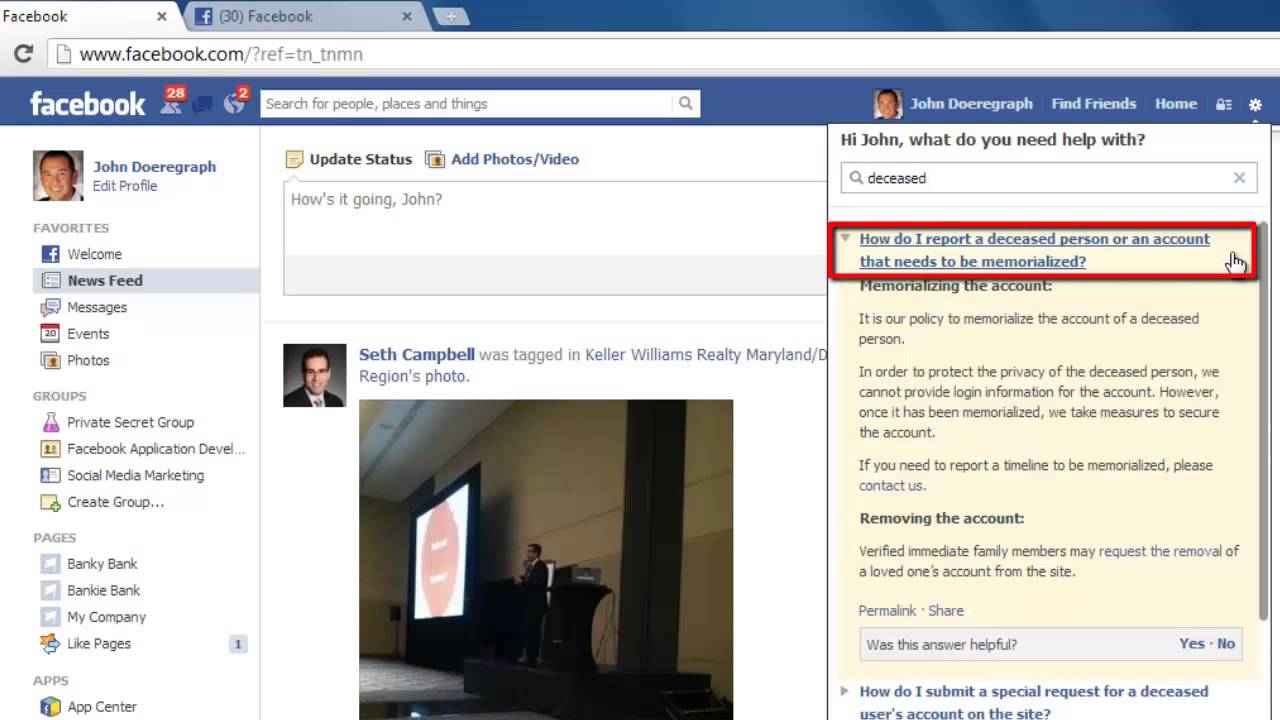Open App Center in sidebar
Image resolution: width=1280 pixels, height=720 pixels.
pos(101,707)
